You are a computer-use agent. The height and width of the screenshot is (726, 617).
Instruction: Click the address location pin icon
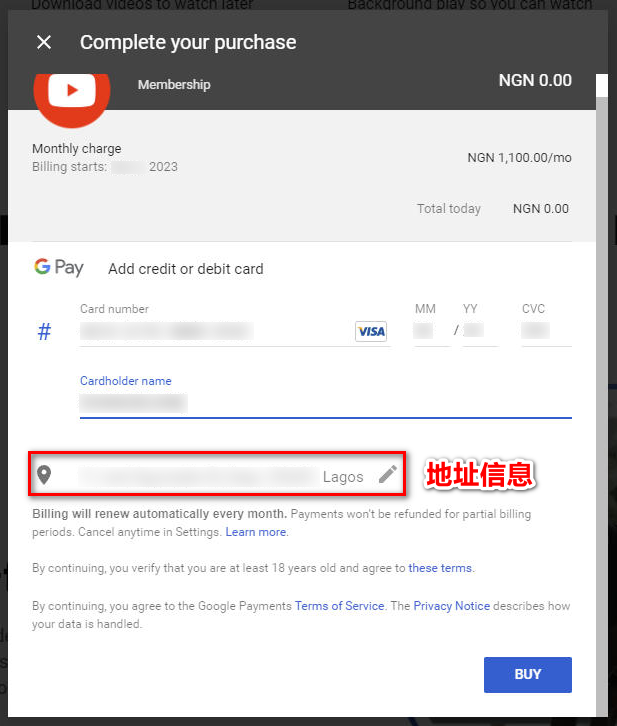point(44,475)
